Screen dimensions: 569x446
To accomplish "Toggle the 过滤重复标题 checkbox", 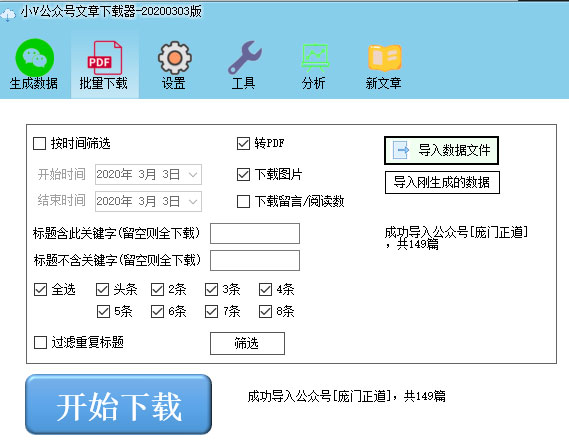I will coord(40,342).
